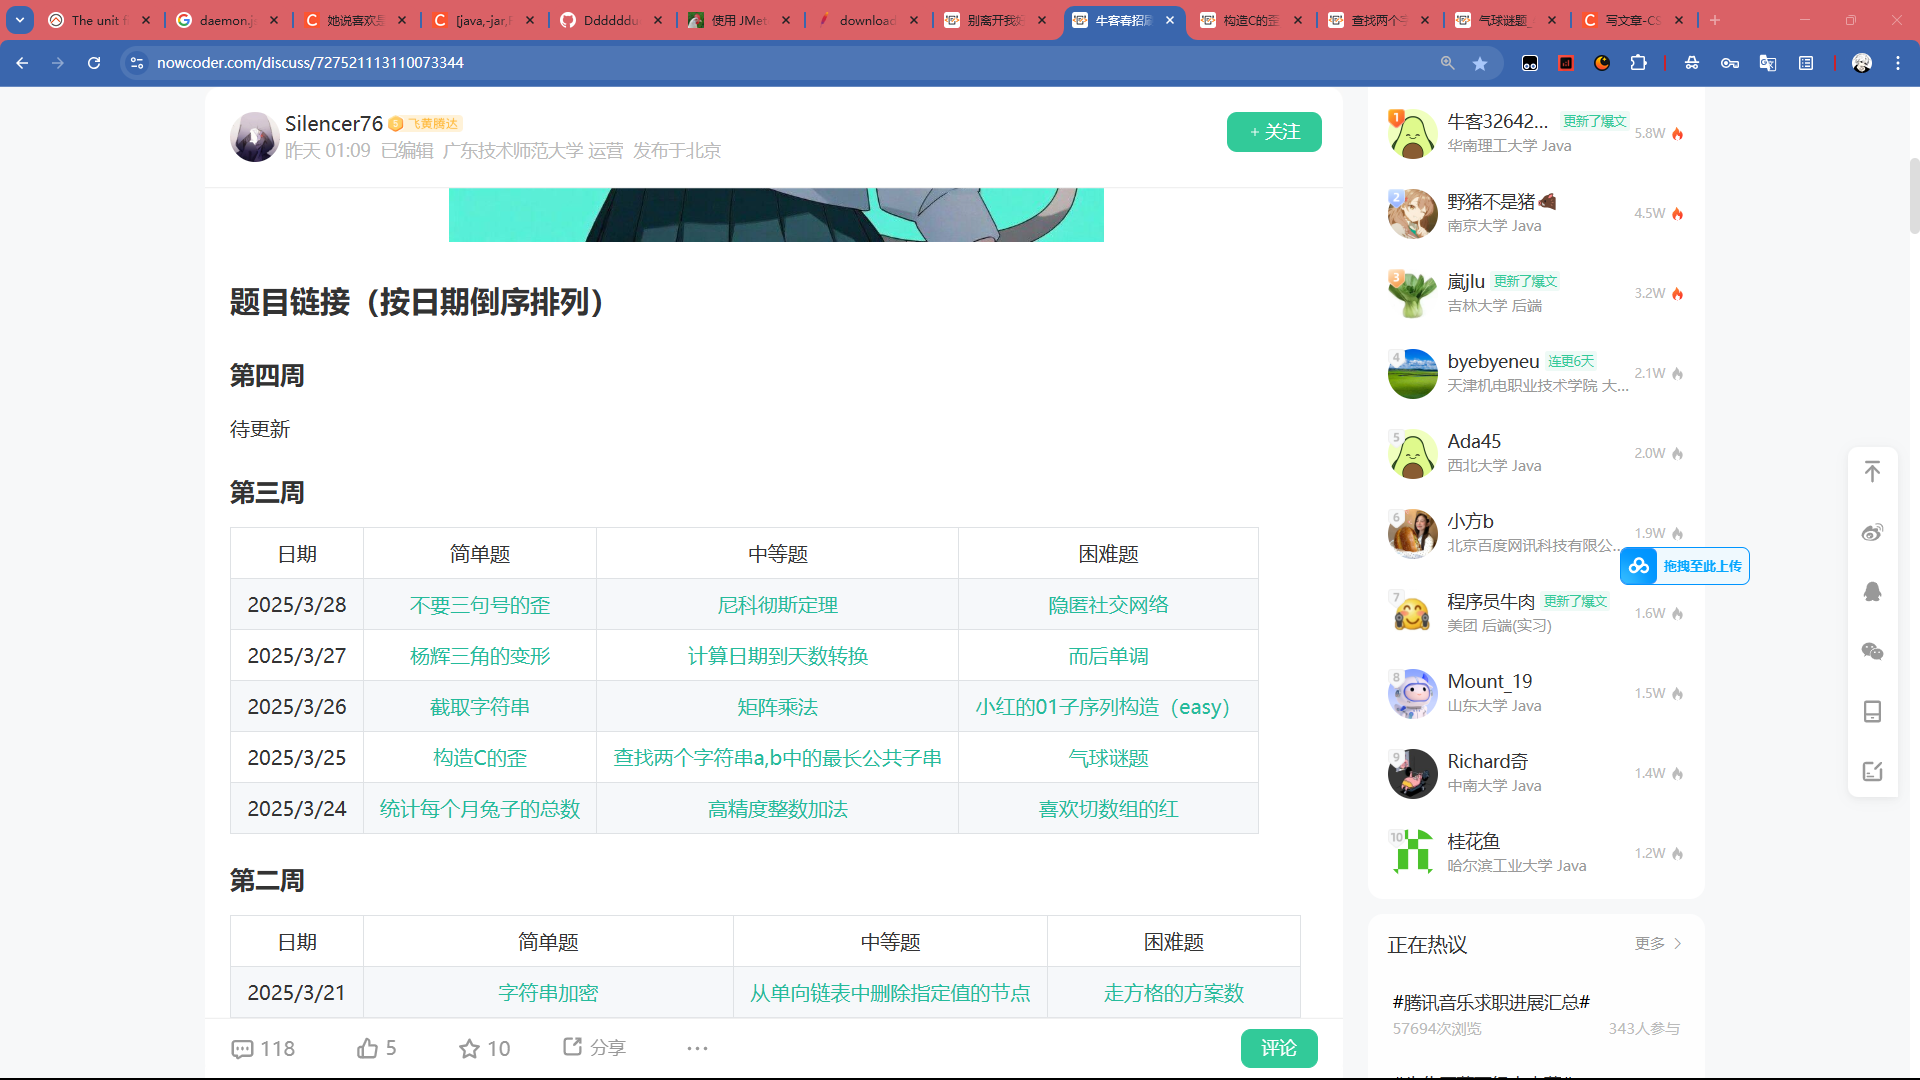
Task: Click the page vertical scrollbar thumb
Action: [1914, 195]
